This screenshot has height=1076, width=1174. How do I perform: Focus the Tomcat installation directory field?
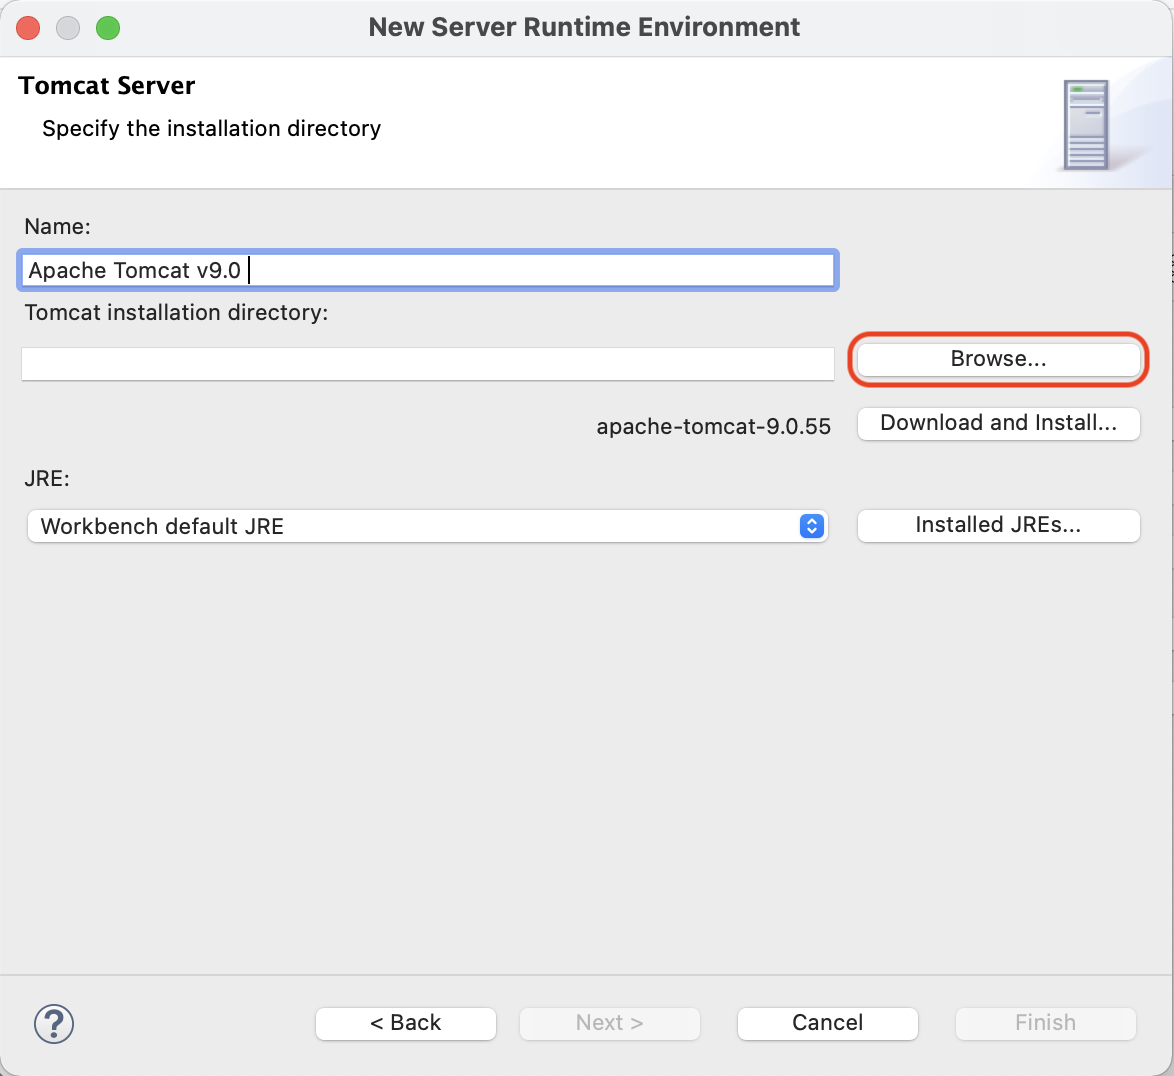(x=428, y=364)
